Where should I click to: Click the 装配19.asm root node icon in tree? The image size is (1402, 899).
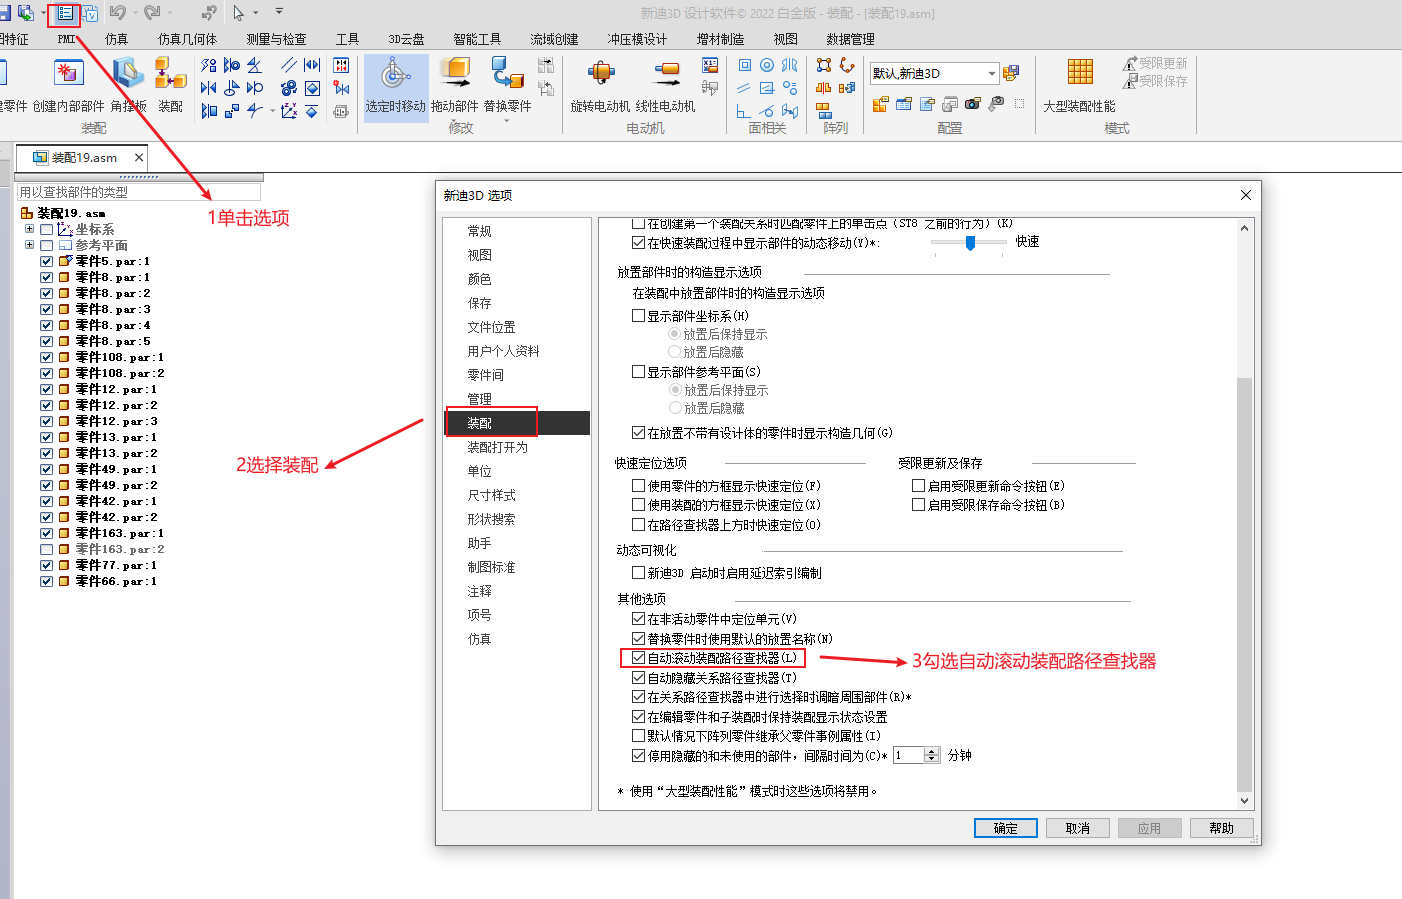click(x=27, y=213)
